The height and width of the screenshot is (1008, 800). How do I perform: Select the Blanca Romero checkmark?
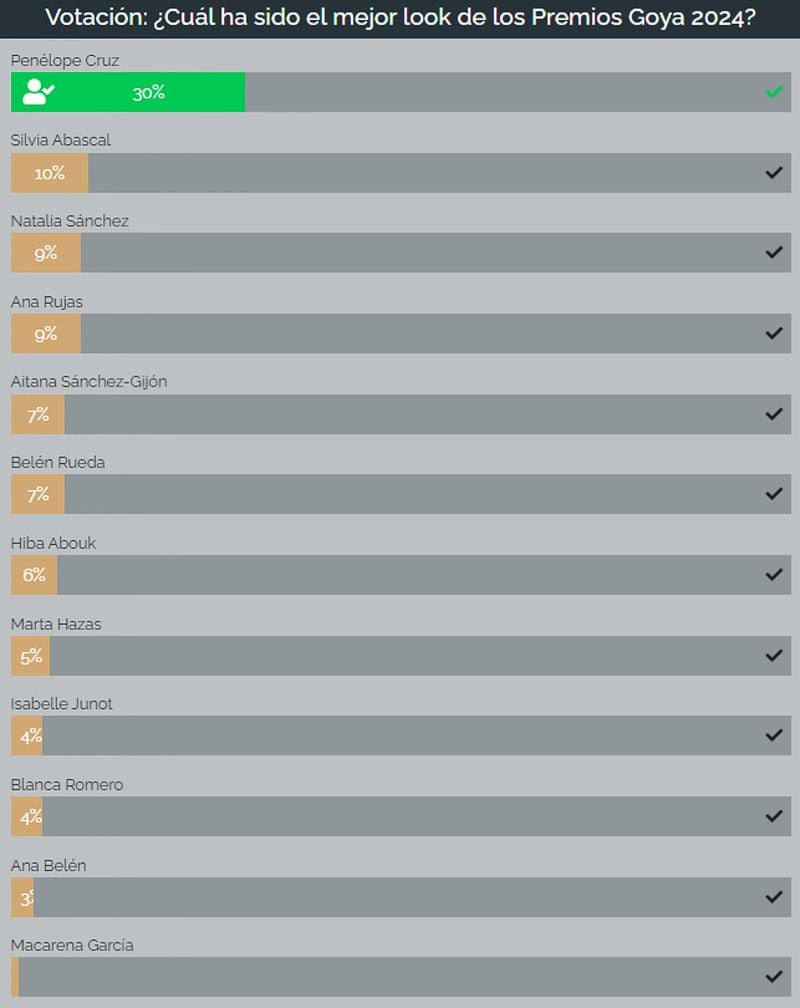click(774, 816)
